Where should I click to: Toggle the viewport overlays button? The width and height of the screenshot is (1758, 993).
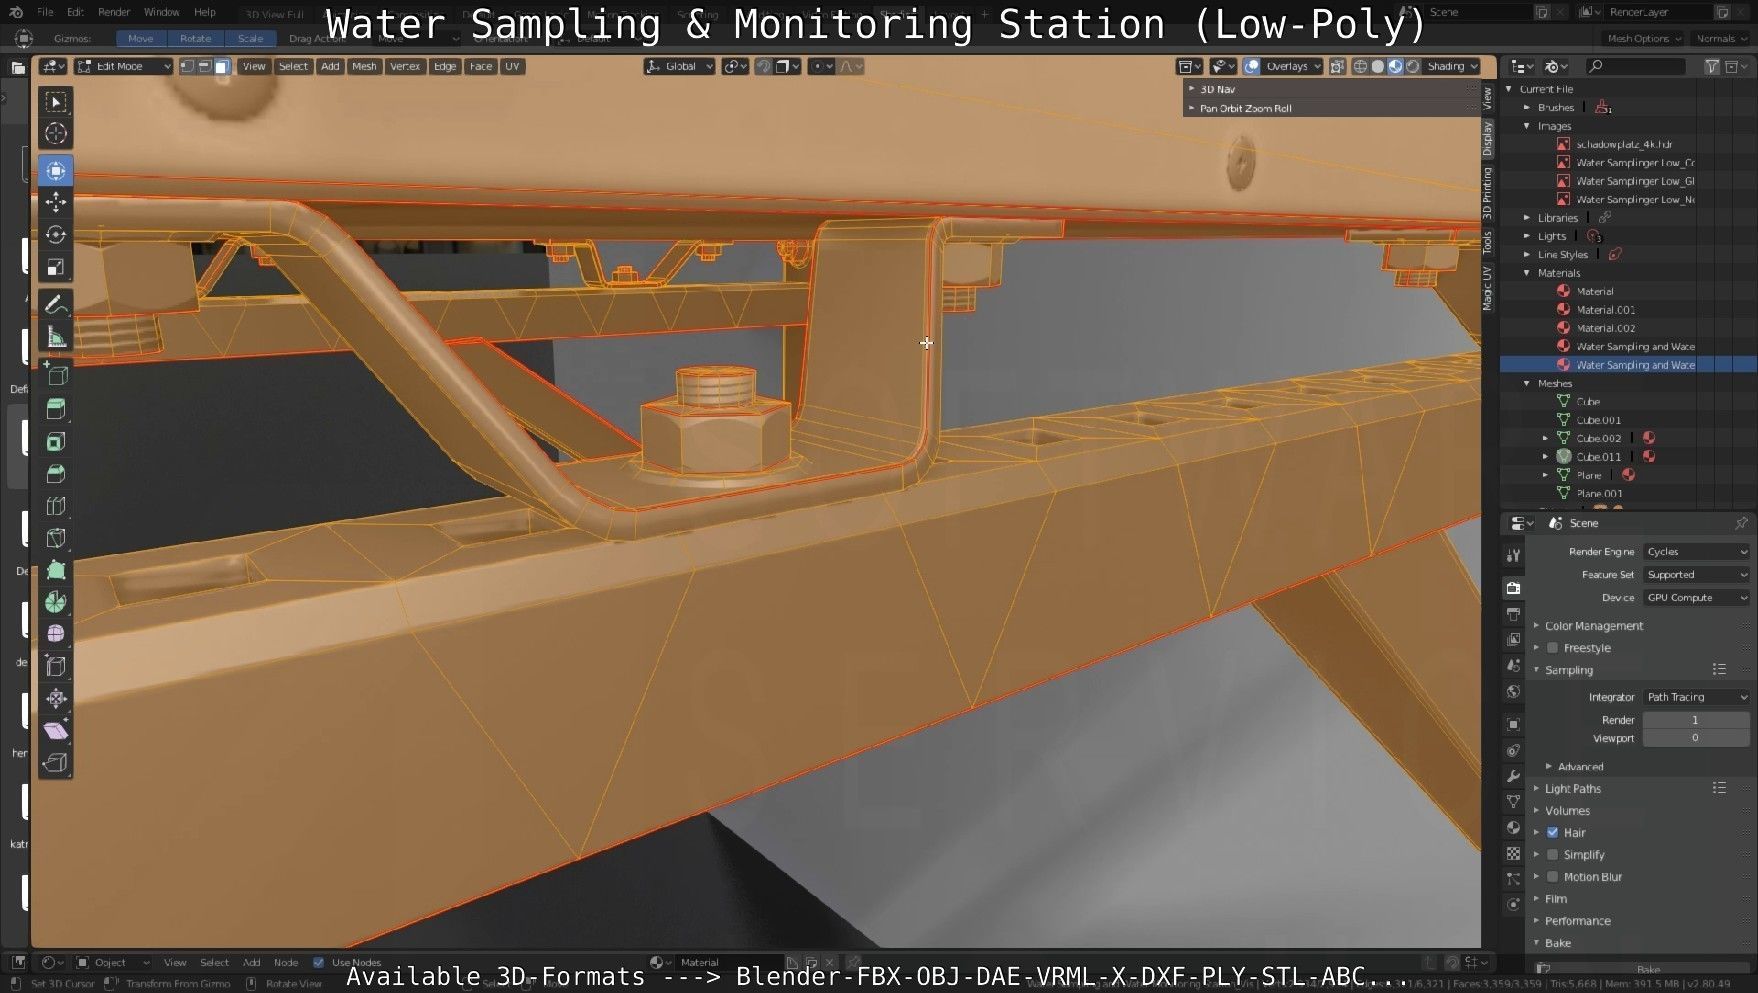1252,66
